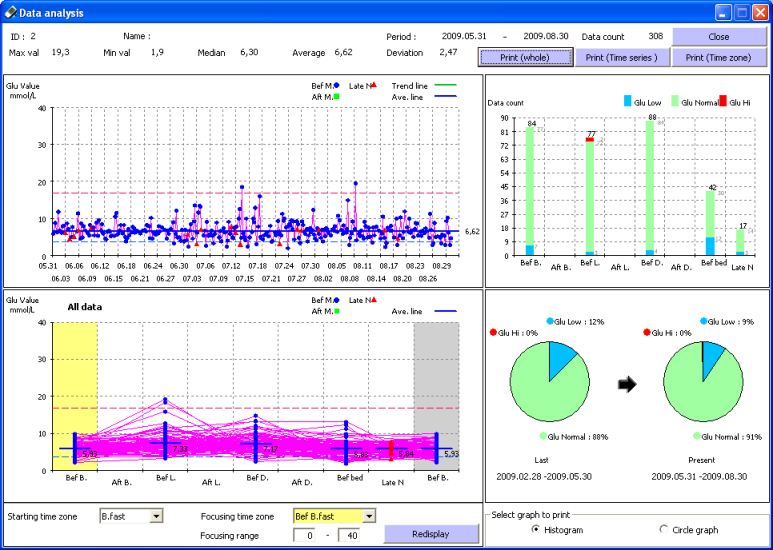Click the period end date 2009.08.30 in header
This screenshot has width=773, height=550.
546,36
